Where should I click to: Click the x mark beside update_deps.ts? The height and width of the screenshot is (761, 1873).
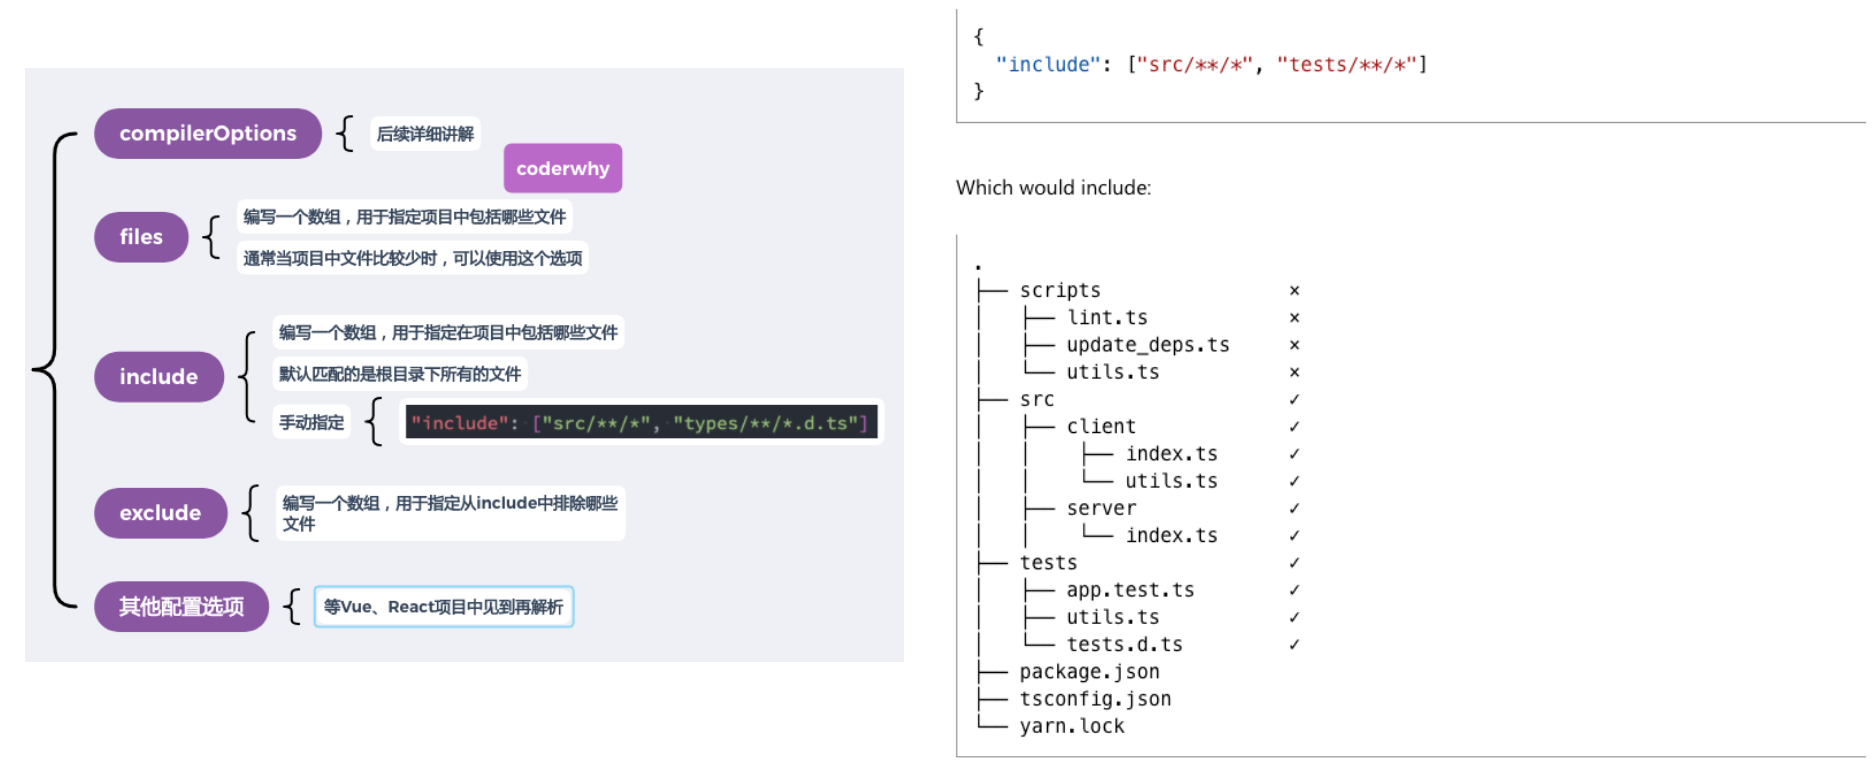(x=1294, y=345)
